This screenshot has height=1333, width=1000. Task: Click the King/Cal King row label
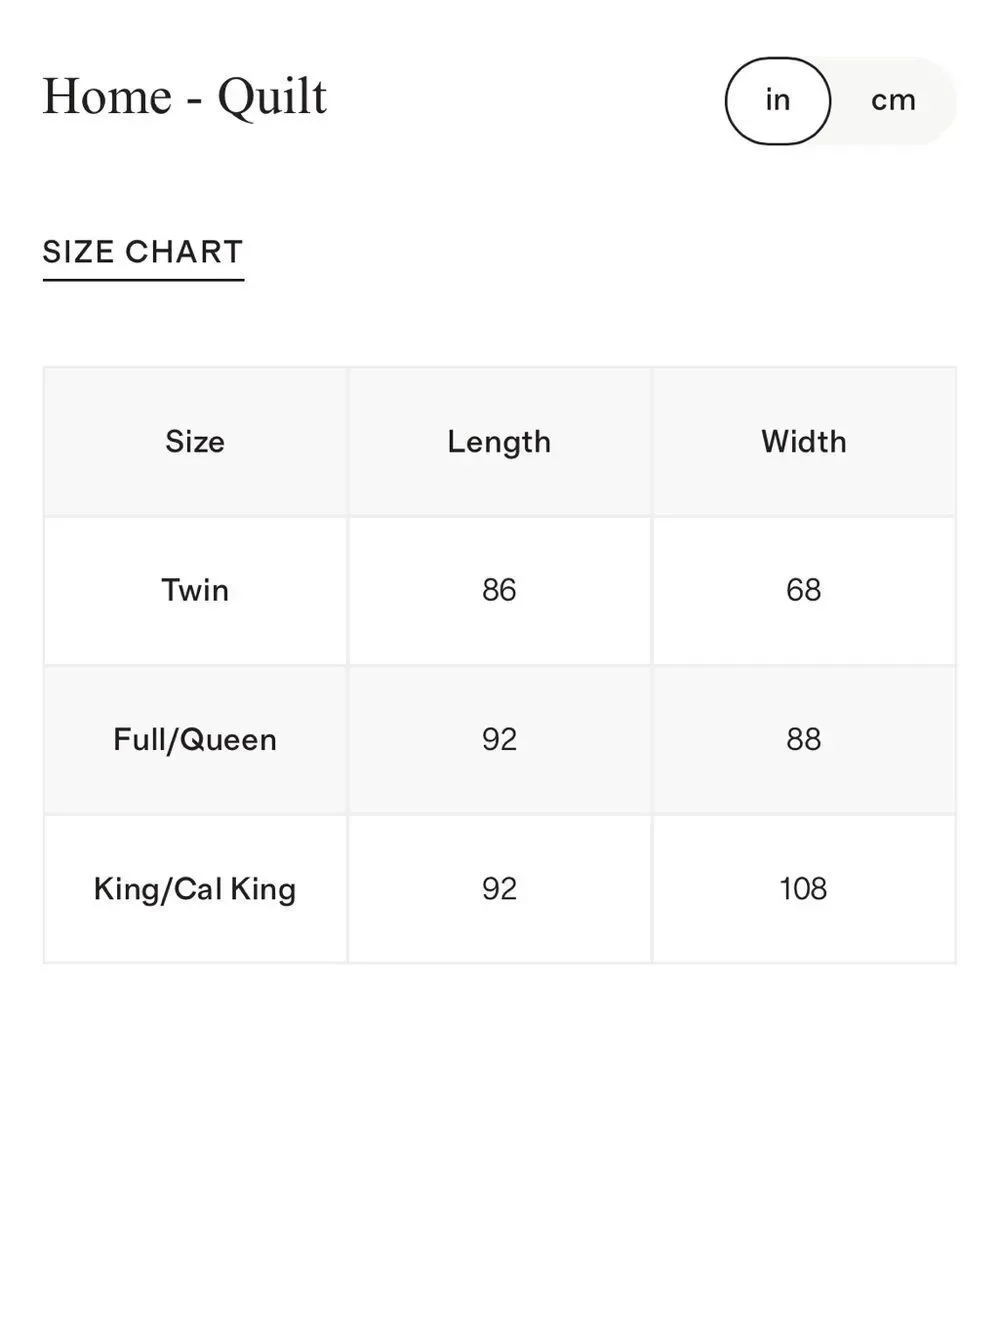click(195, 889)
